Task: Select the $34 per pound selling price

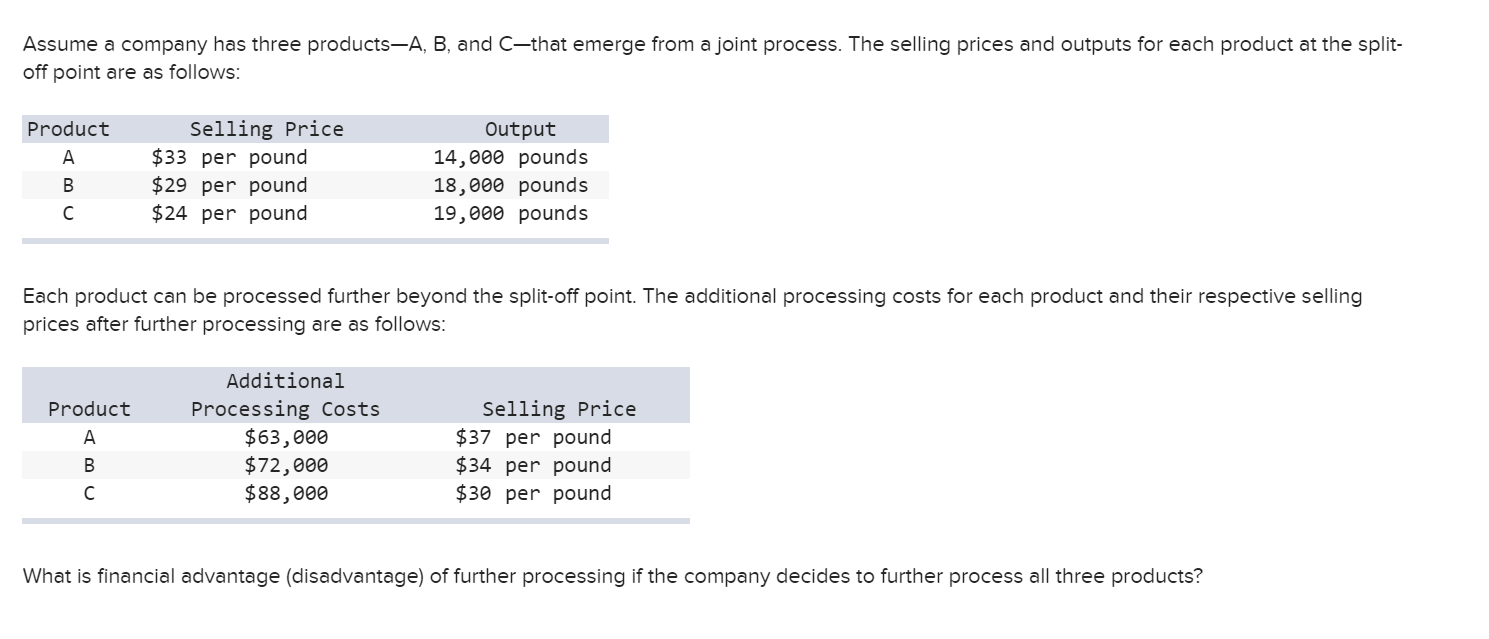Action: pos(533,465)
